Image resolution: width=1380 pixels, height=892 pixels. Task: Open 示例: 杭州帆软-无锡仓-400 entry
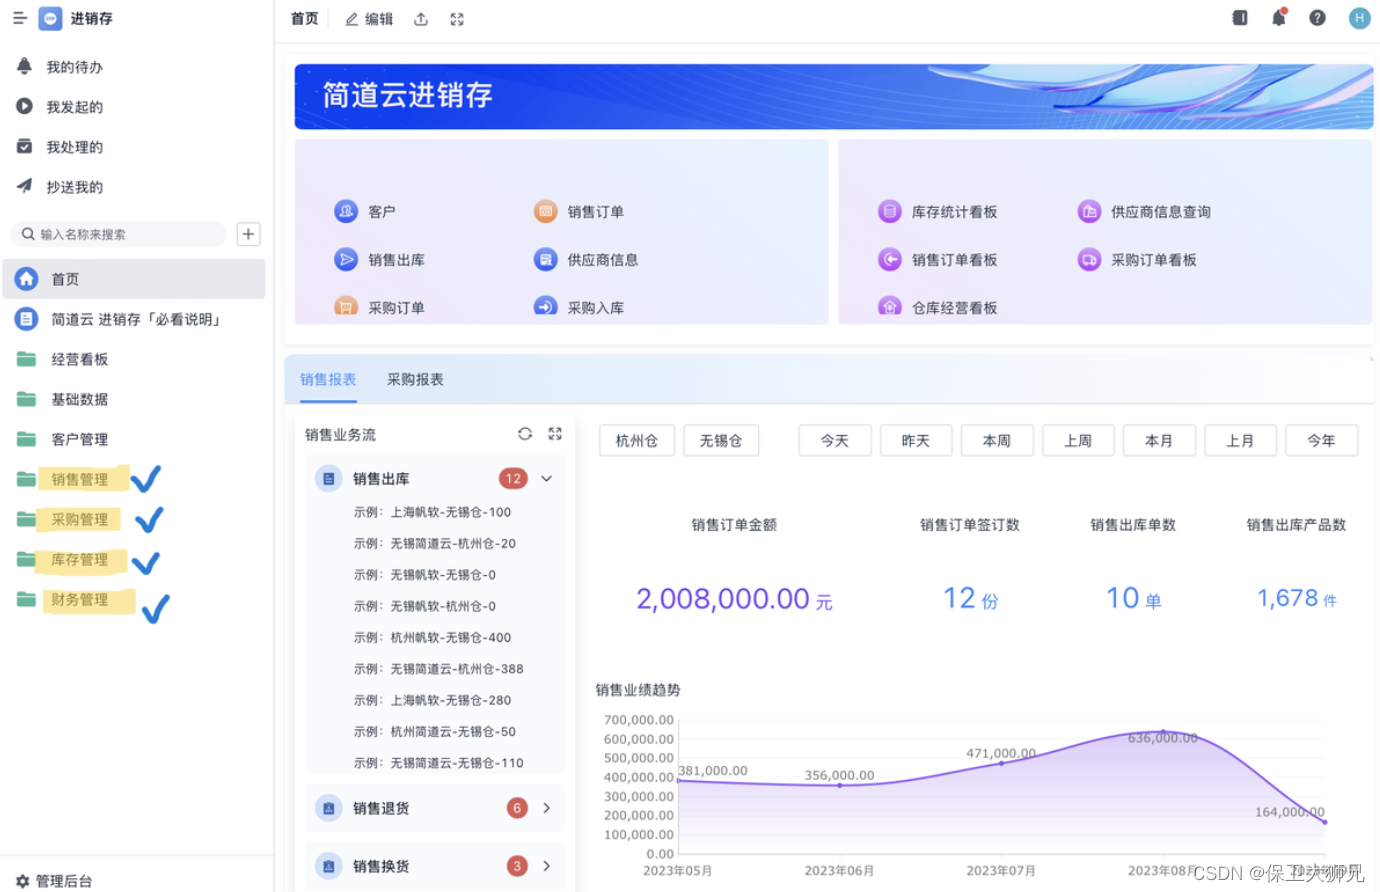point(432,637)
